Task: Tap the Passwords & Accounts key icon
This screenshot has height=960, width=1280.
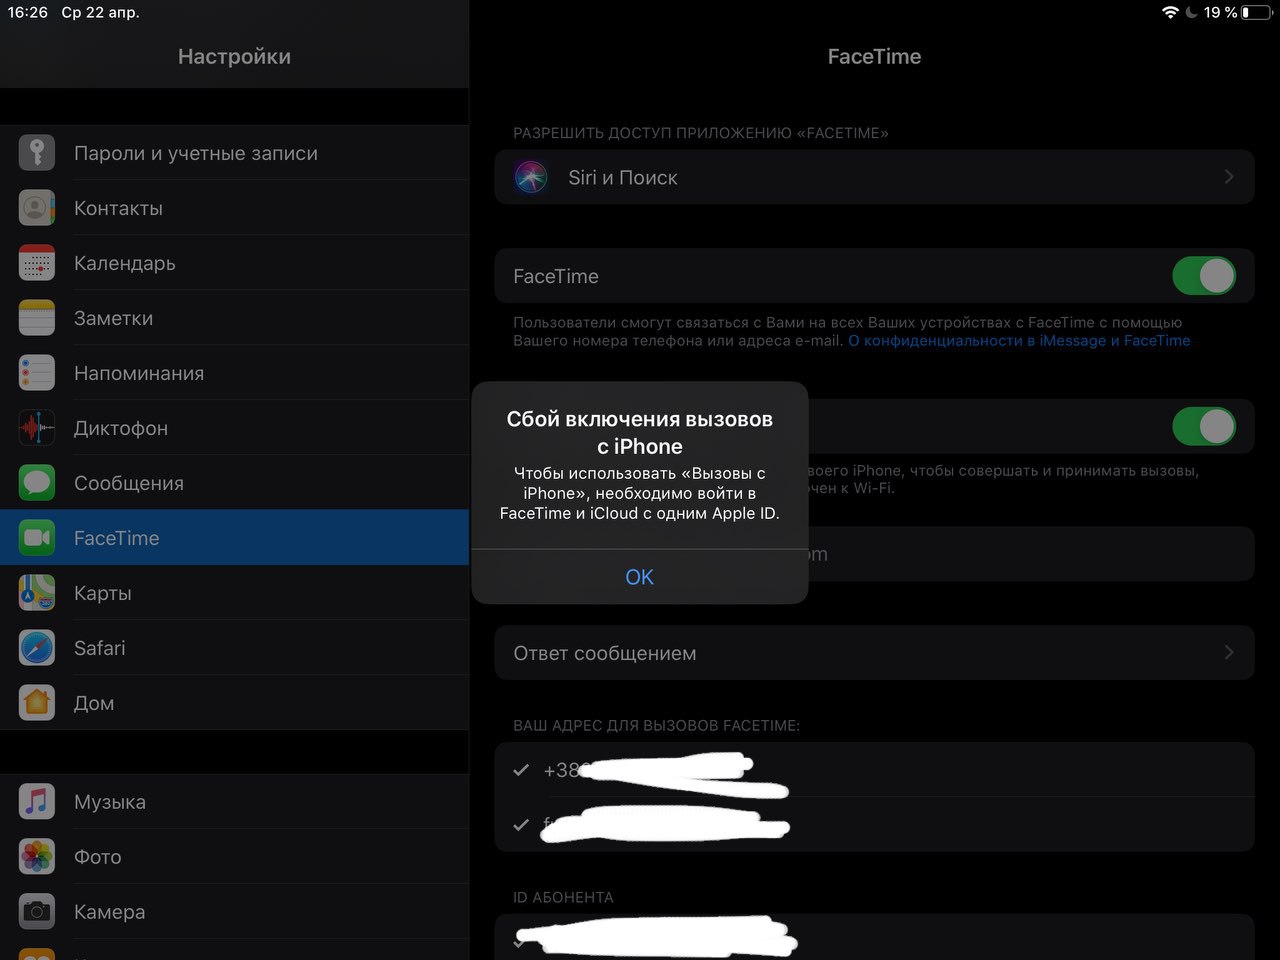Action: (x=37, y=153)
